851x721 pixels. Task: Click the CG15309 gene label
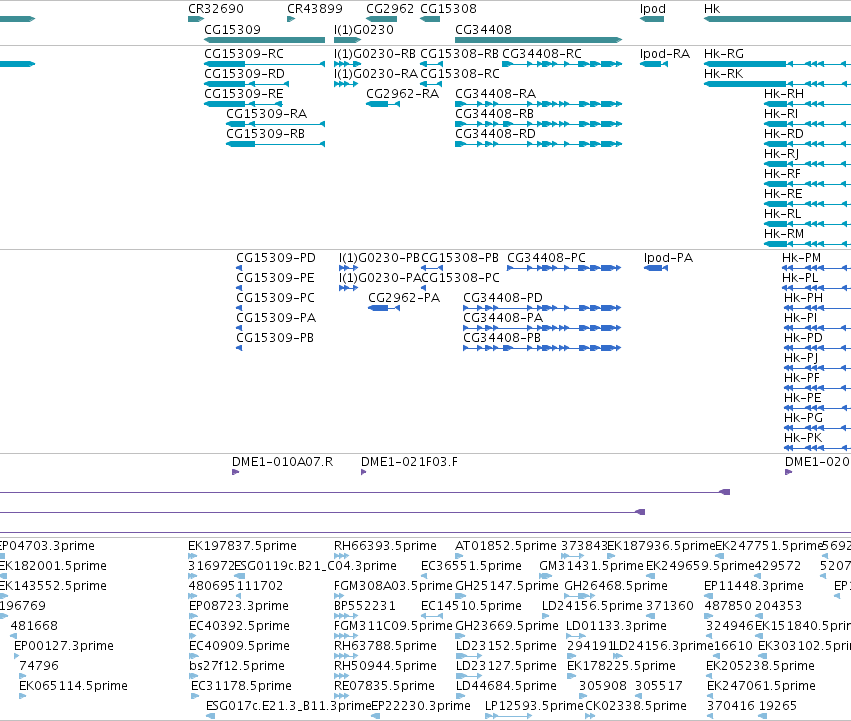(232, 30)
